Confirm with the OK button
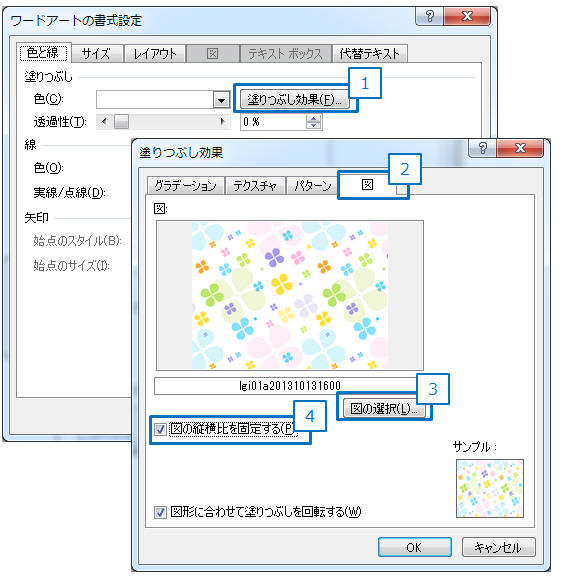 tap(415, 547)
